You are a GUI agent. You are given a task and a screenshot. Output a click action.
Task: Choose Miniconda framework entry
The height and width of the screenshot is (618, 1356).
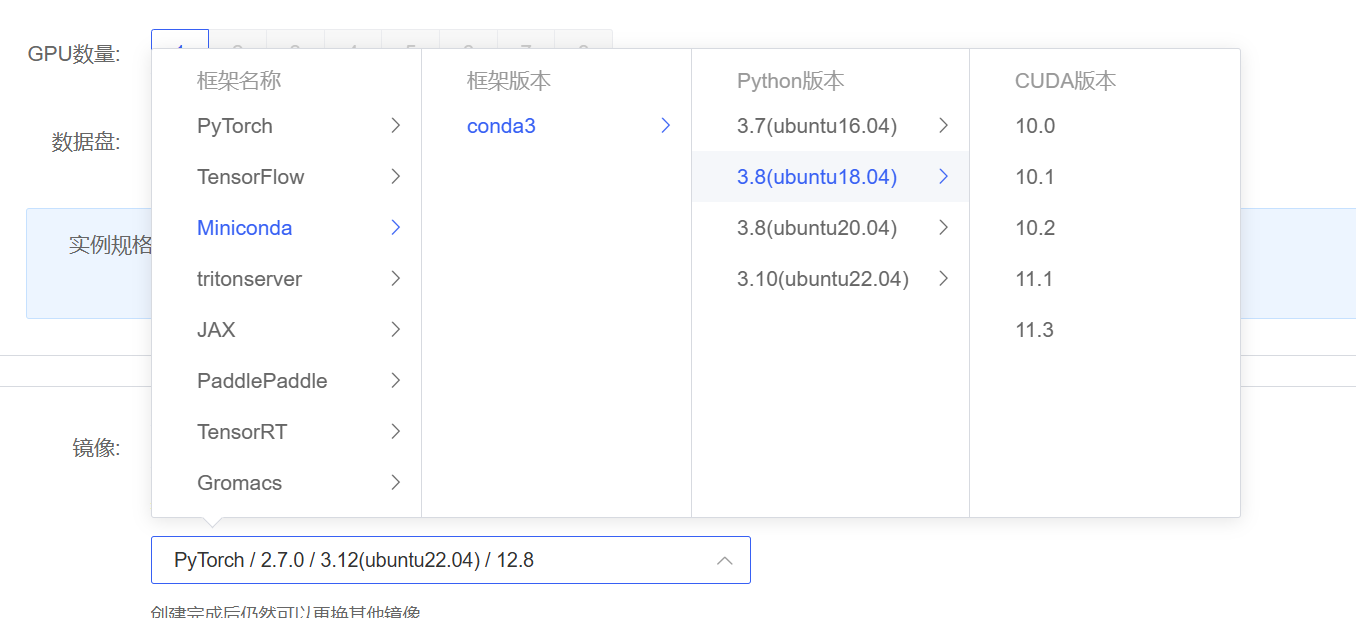(286, 228)
